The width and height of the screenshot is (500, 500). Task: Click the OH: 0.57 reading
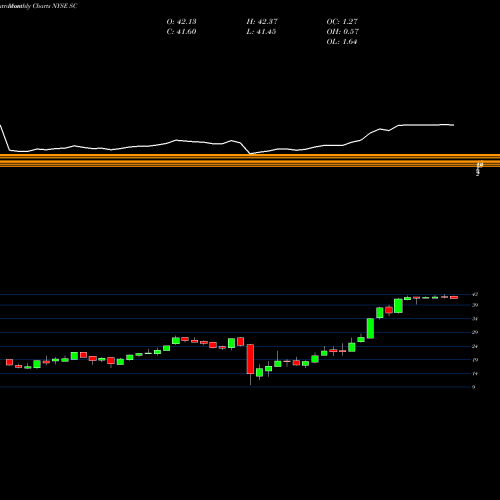[343, 32]
